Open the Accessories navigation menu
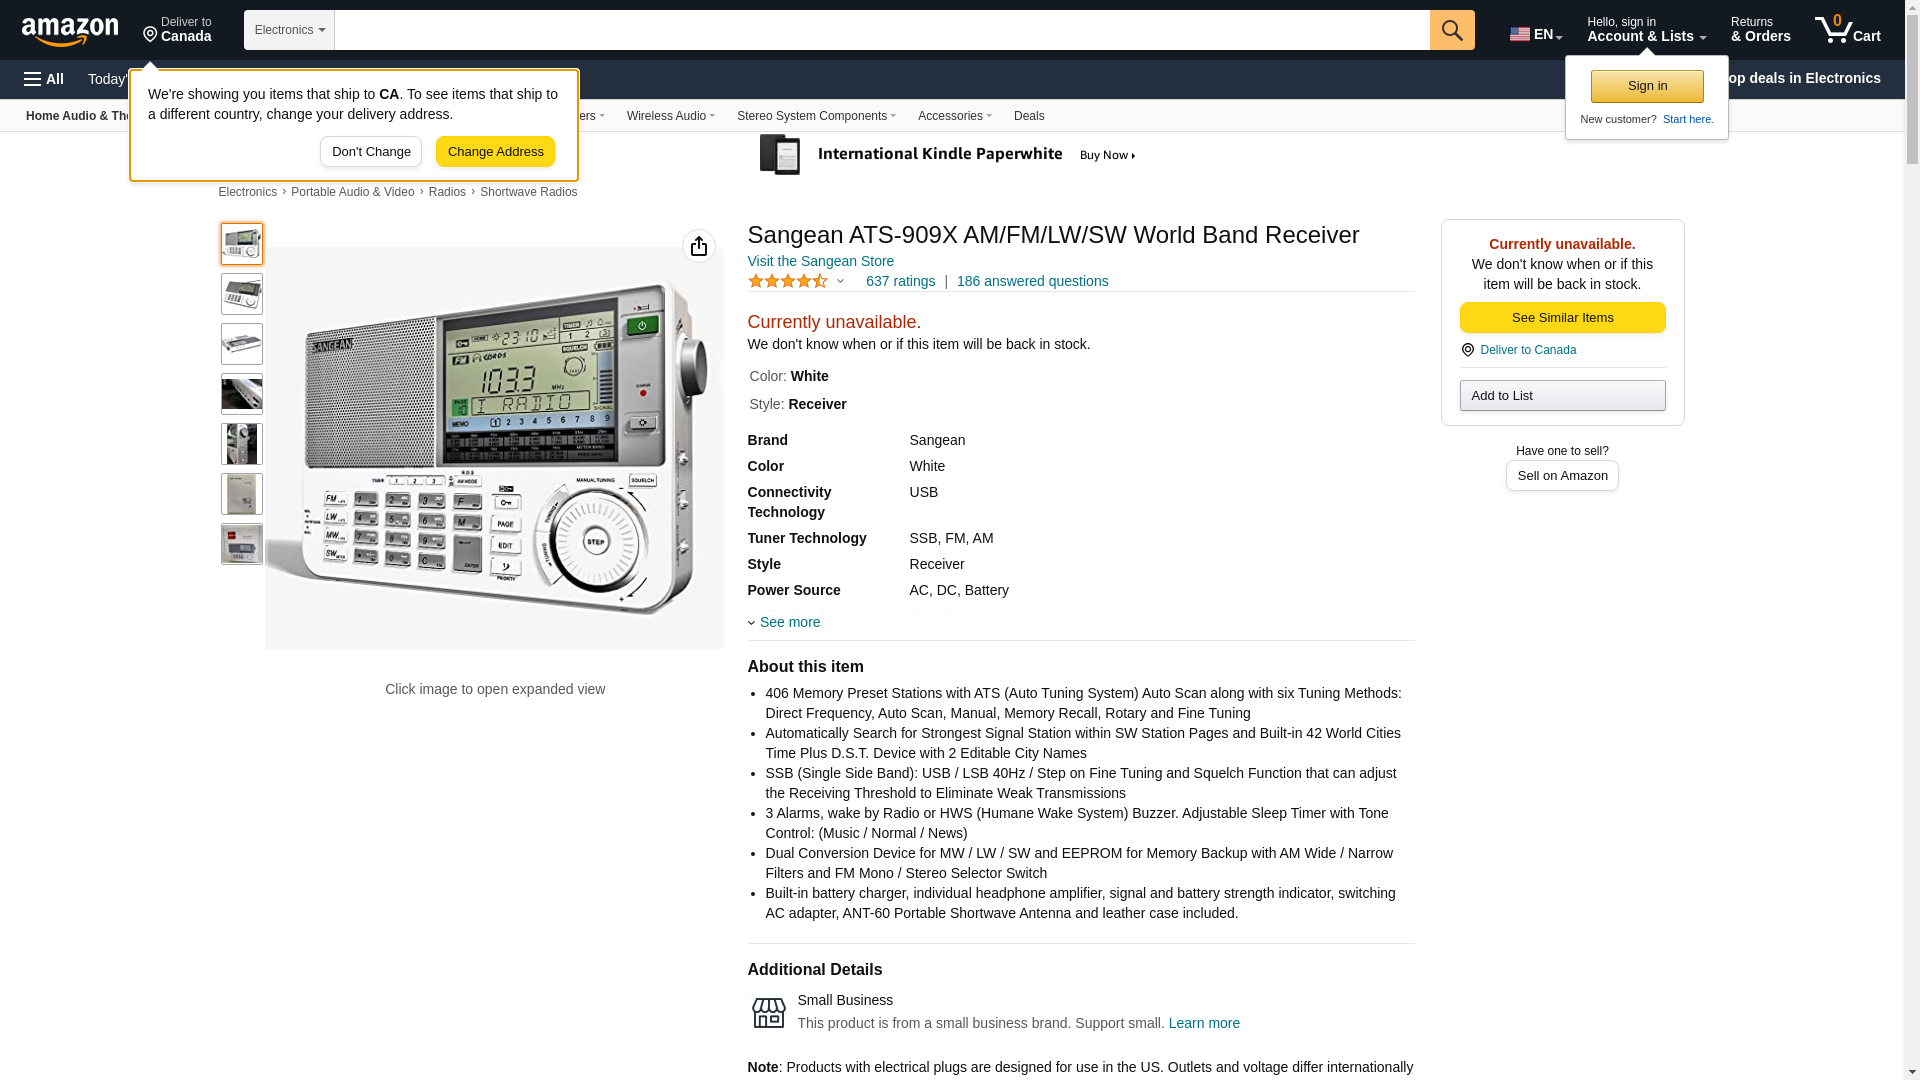Image resolution: width=1920 pixels, height=1080 pixels. pos(954,116)
